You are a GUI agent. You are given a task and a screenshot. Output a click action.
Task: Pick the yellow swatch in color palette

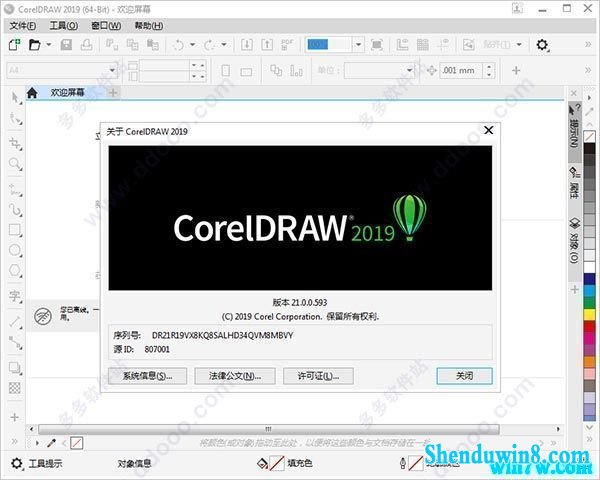pos(590,314)
